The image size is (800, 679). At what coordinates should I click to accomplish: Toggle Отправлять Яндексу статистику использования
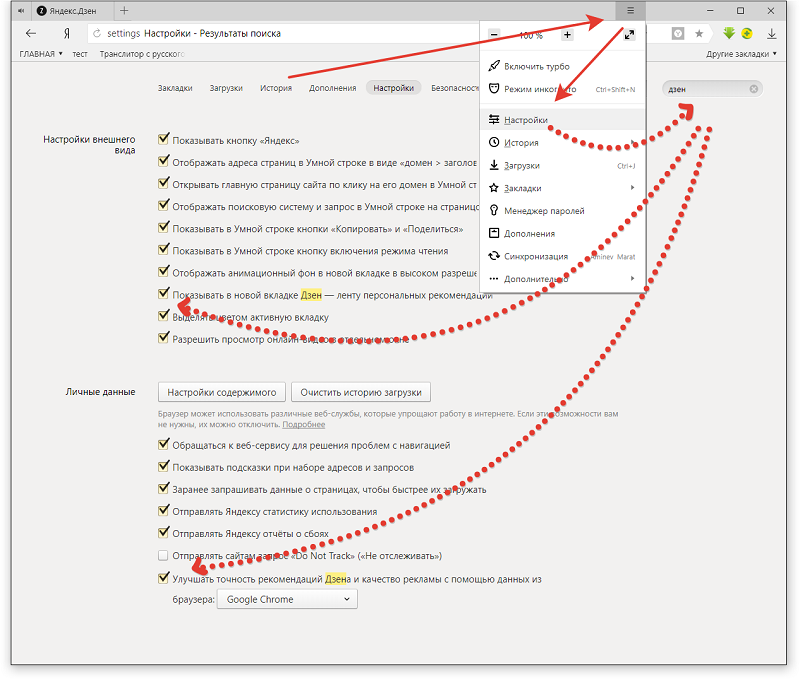click(x=163, y=510)
